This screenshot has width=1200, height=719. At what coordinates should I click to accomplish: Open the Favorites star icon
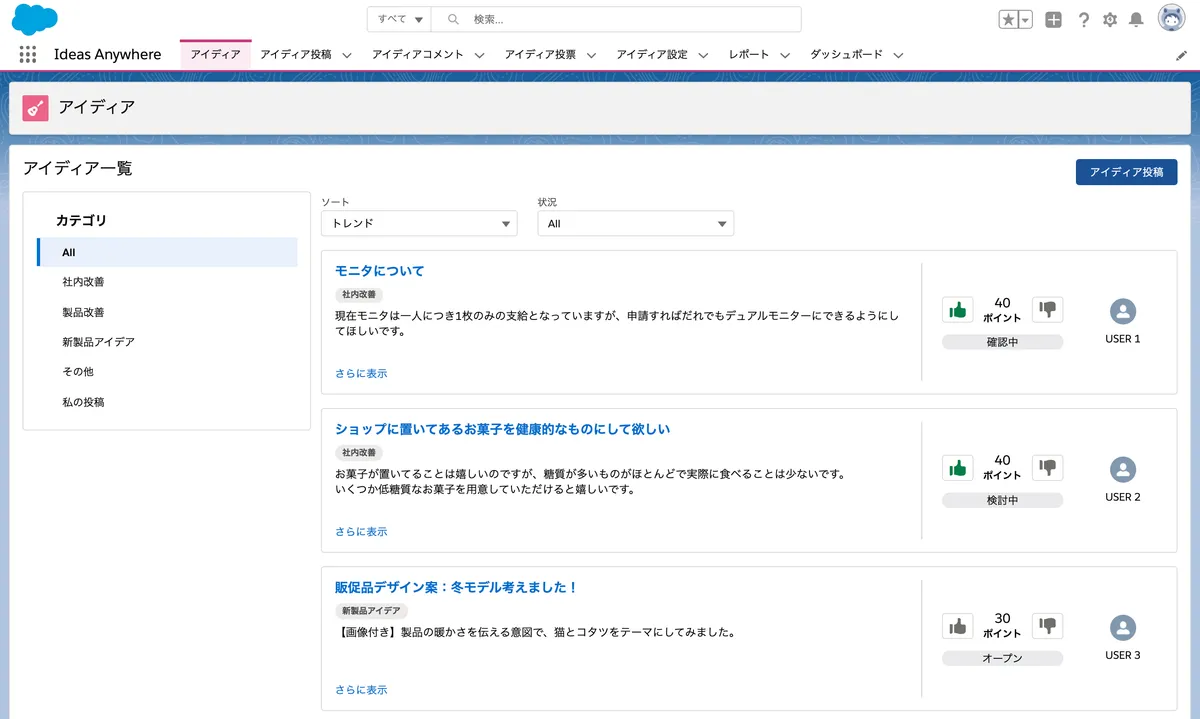click(x=1008, y=20)
